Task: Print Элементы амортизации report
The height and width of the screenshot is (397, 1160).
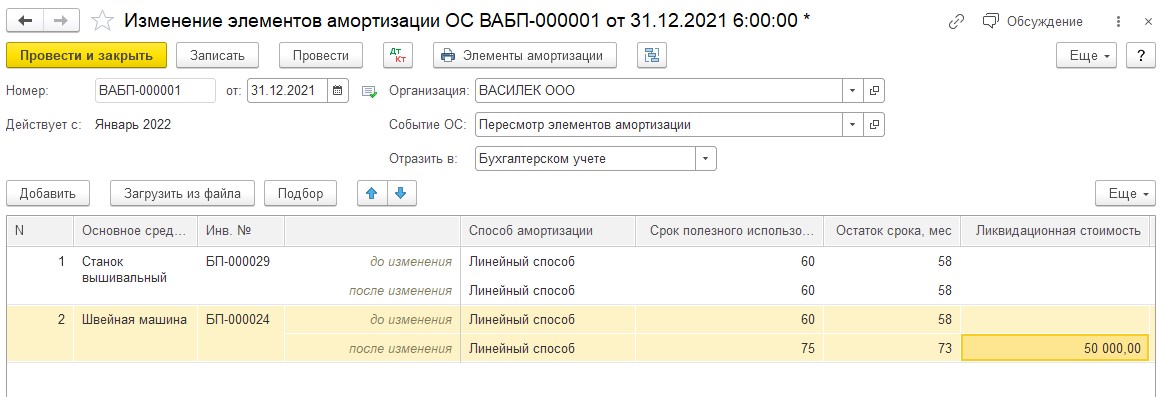Action: coord(525,55)
